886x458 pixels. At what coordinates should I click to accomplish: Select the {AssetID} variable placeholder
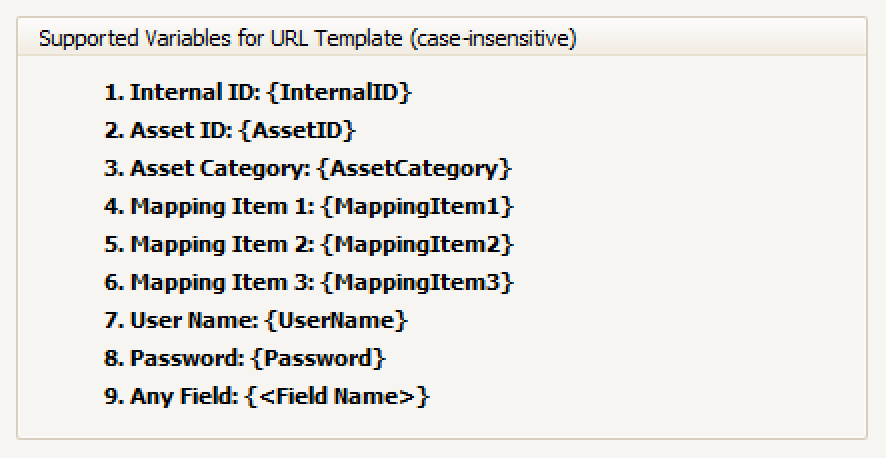pyautogui.click(x=300, y=131)
